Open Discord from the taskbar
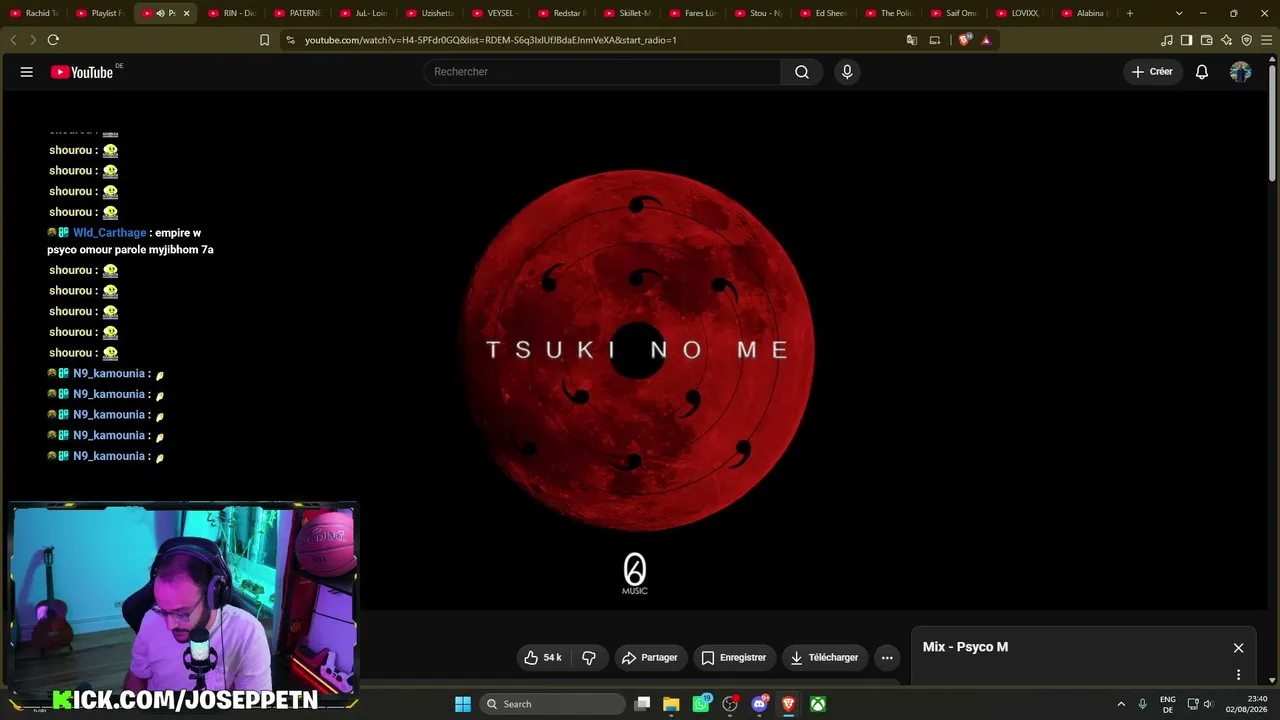 coord(759,704)
